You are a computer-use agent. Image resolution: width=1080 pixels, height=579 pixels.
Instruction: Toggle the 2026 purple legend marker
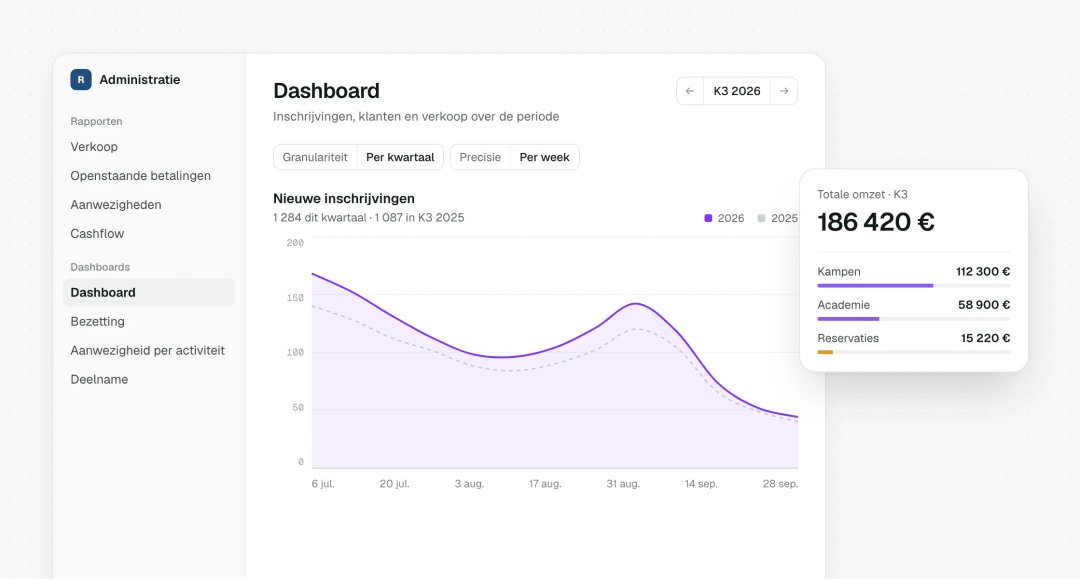click(x=708, y=218)
